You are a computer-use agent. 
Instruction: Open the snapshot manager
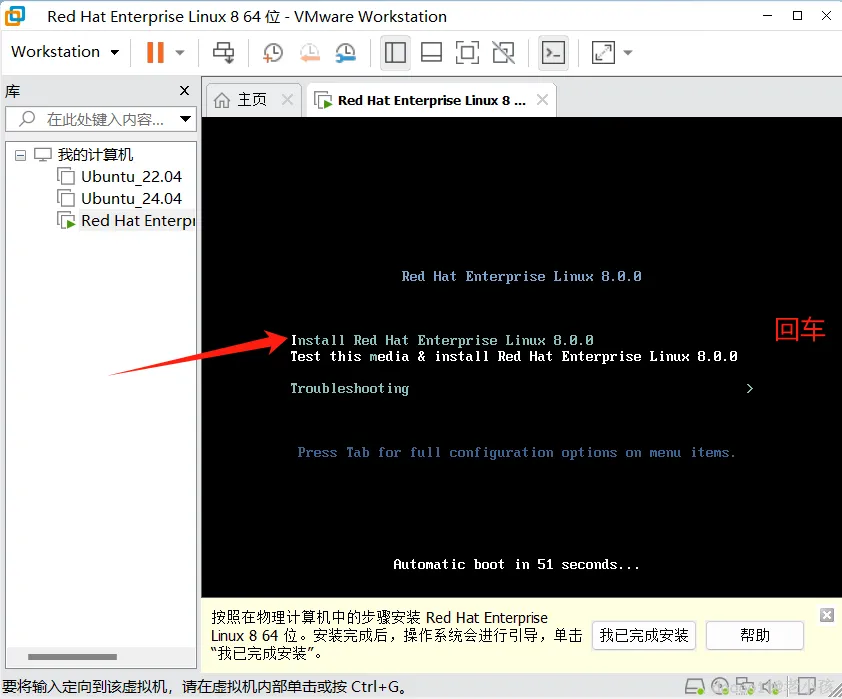coord(346,53)
